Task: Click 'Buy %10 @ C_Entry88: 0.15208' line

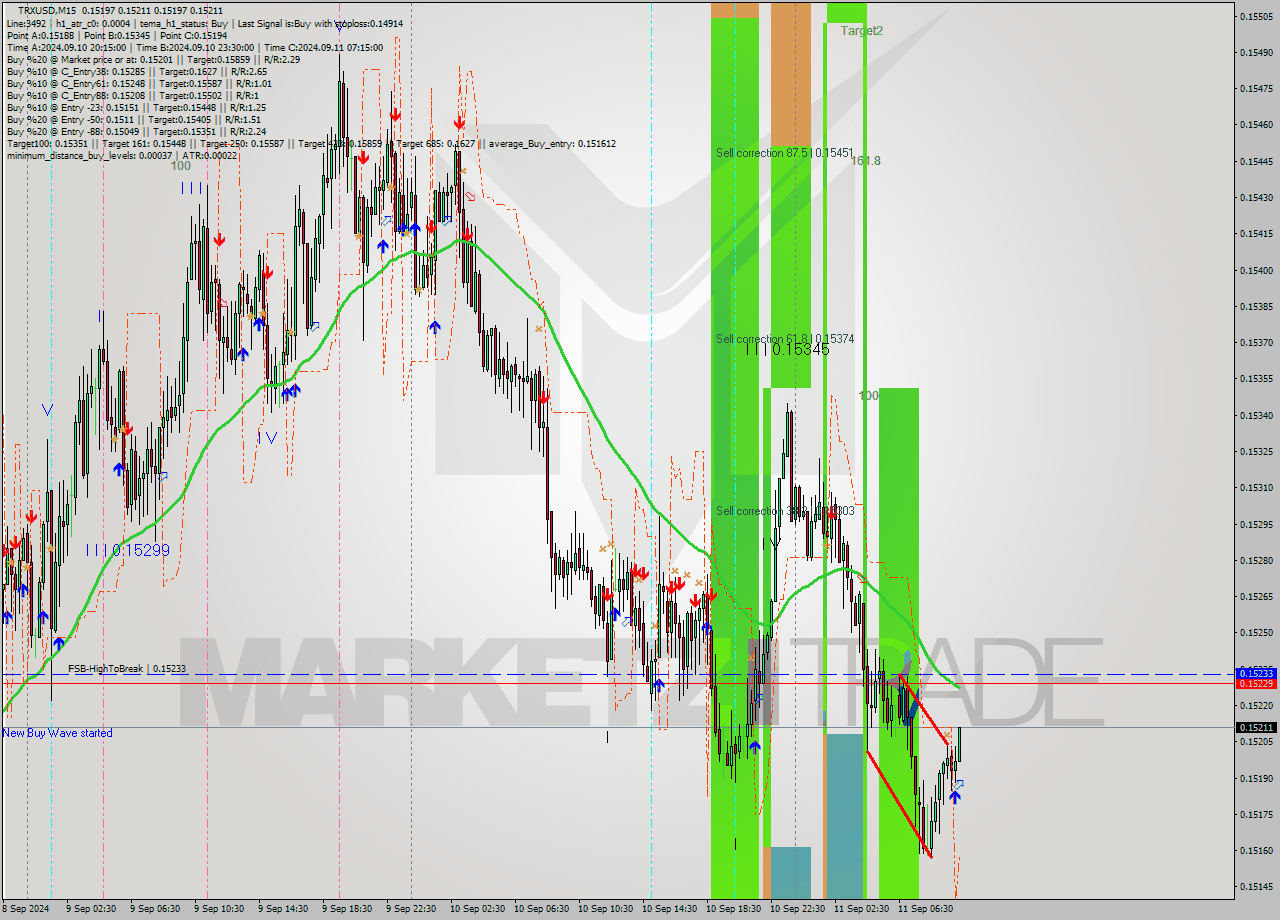Action: tap(132, 95)
